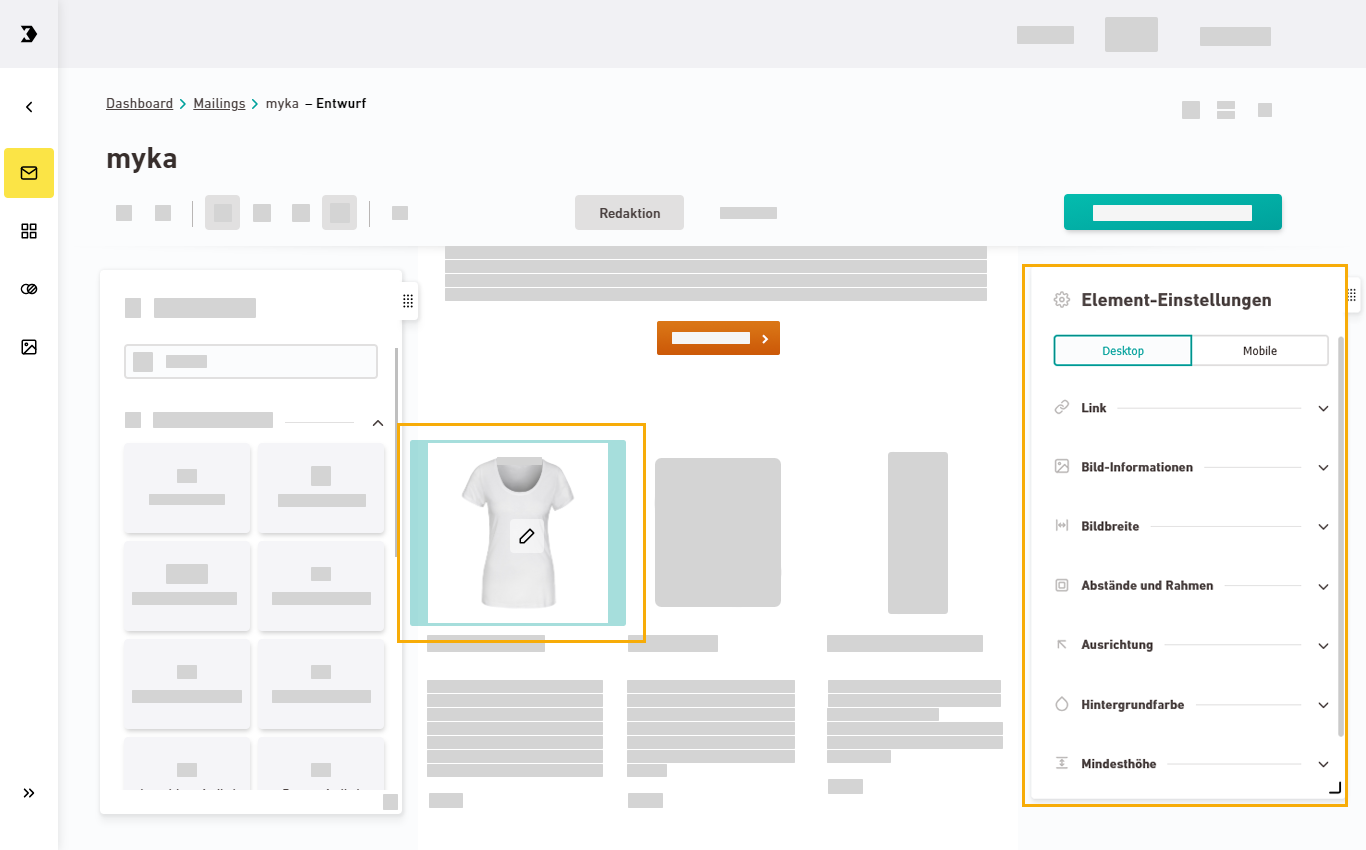Viewport: 1366px width, 850px height.
Task: Click the drag handle beside the left panel
Action: (408, 301)
